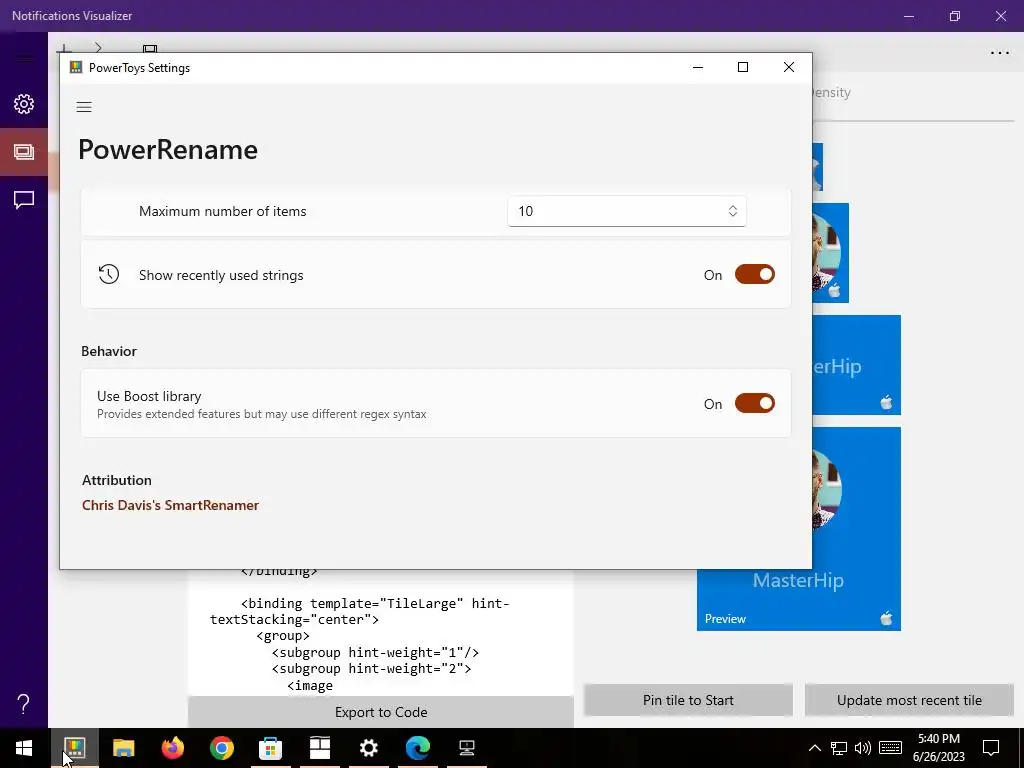Click the touch keyboard icon in tray
Image resolution: width=1024 pixels, height=768 pixels.
point(890,748)
